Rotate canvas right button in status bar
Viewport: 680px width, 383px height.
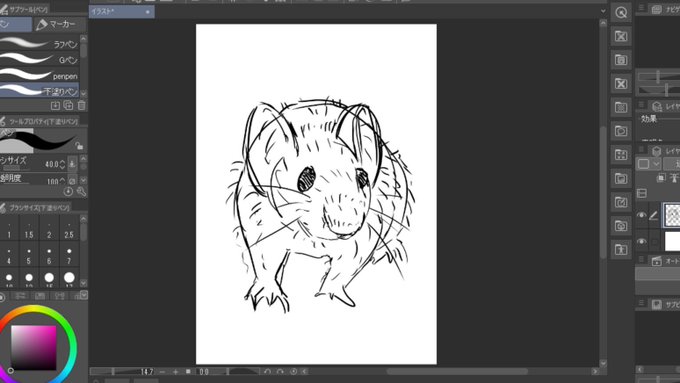280,372
